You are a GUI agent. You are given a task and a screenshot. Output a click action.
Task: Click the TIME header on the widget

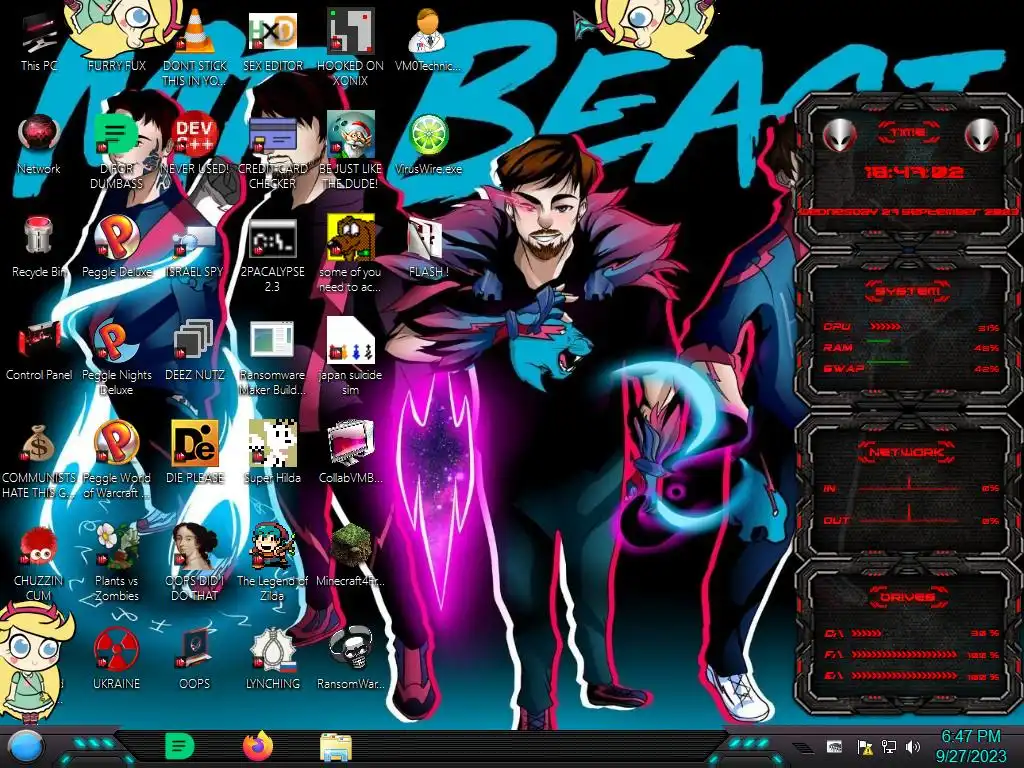[908, 133]
